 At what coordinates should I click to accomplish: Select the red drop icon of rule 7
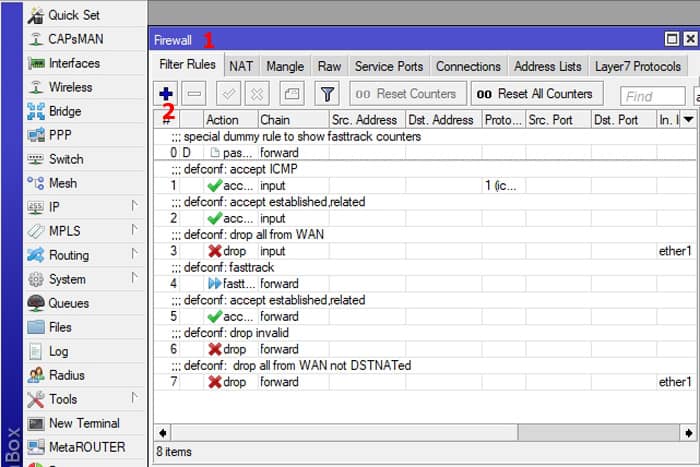point(215,382)
